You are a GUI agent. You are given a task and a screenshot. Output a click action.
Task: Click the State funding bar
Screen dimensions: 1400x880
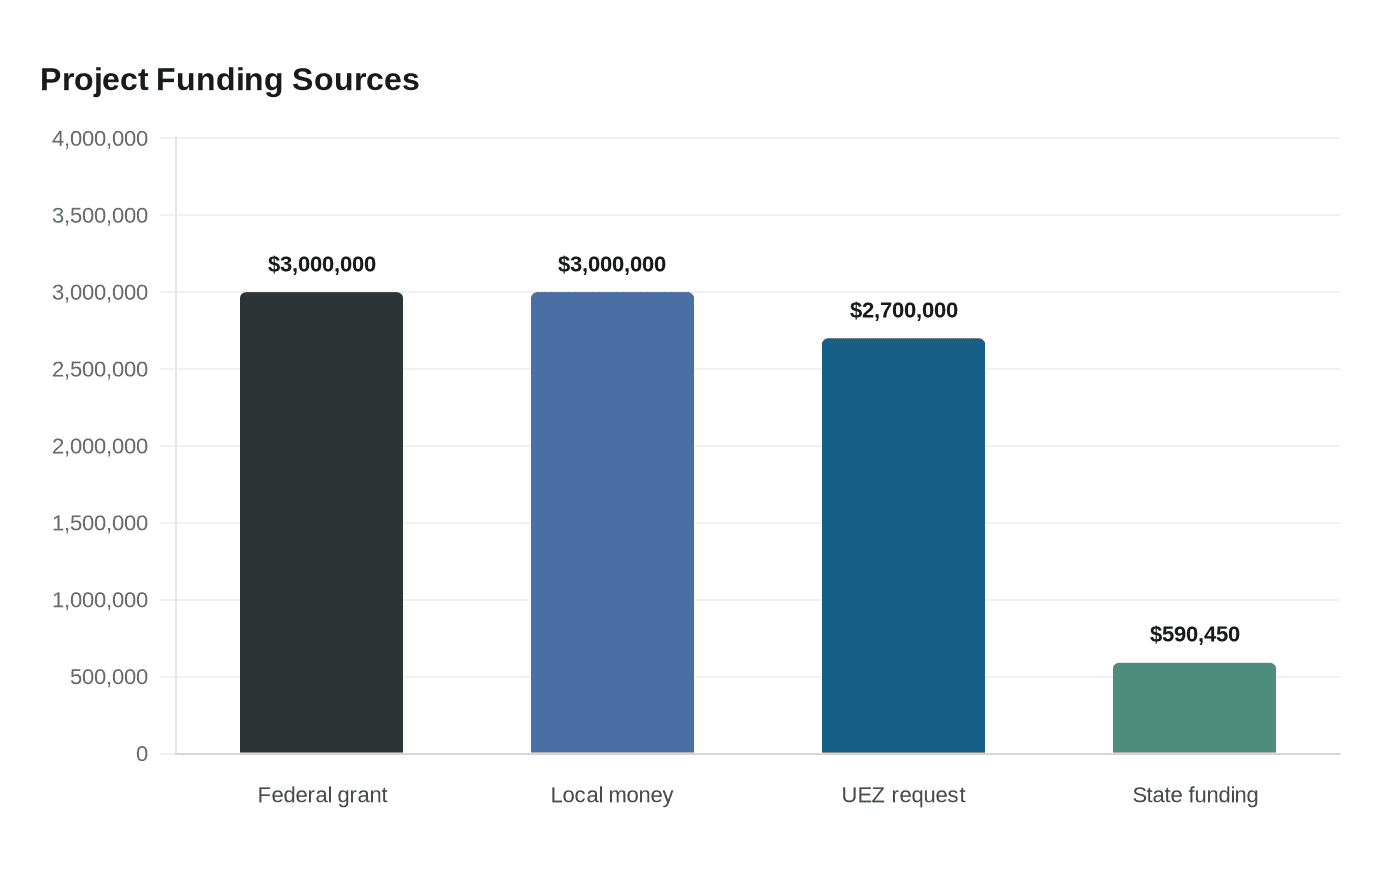[1194, 708]
